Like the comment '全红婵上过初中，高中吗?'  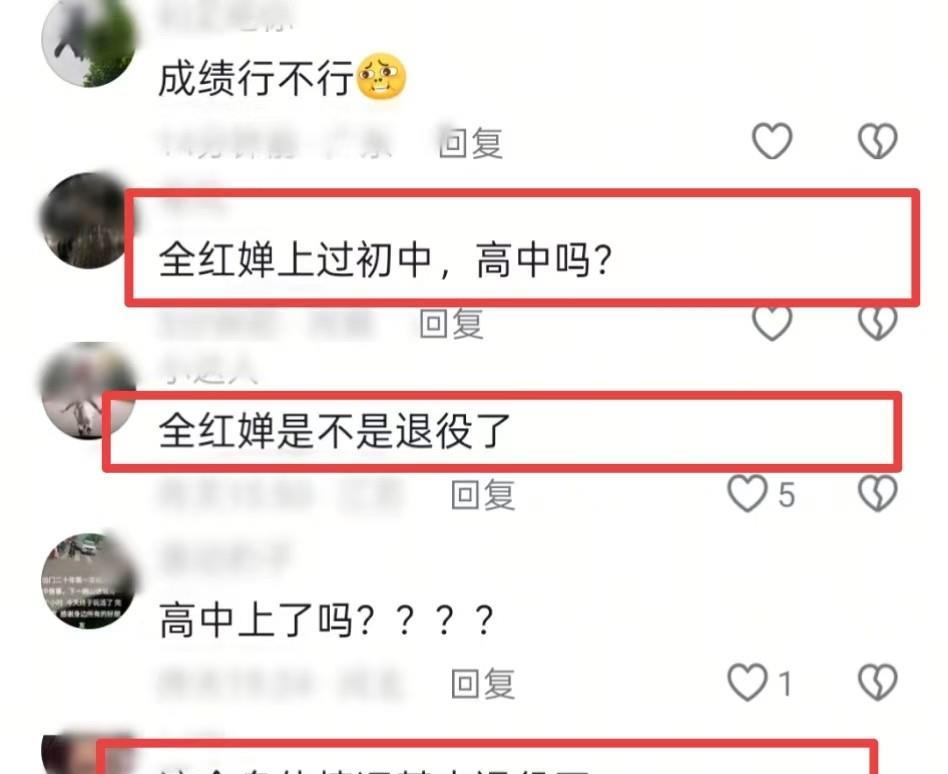(772, 322)
